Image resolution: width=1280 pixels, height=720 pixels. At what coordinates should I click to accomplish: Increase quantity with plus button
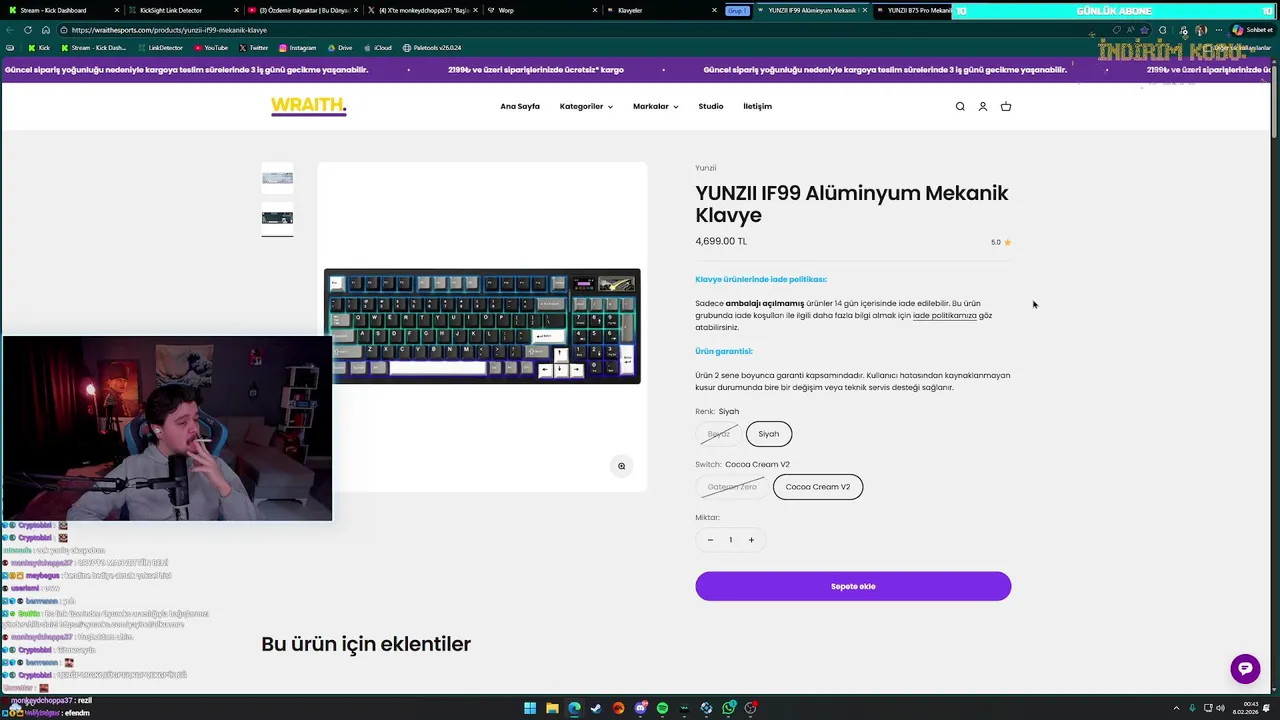tap(751, 540)
